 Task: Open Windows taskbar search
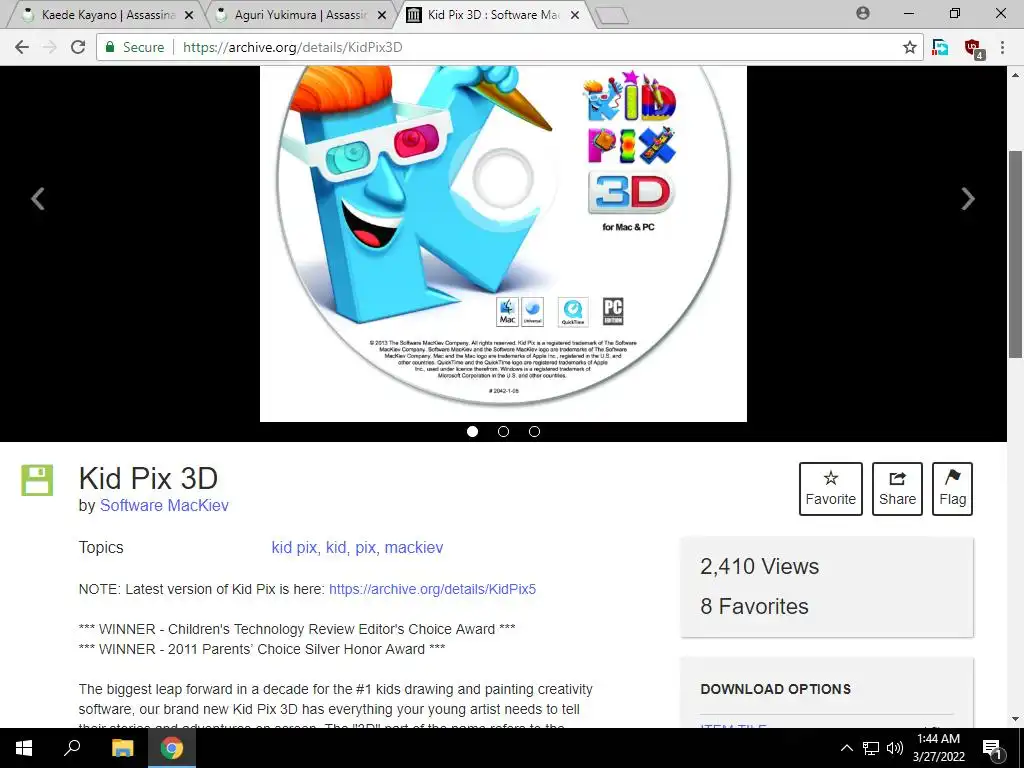[72, 748]
